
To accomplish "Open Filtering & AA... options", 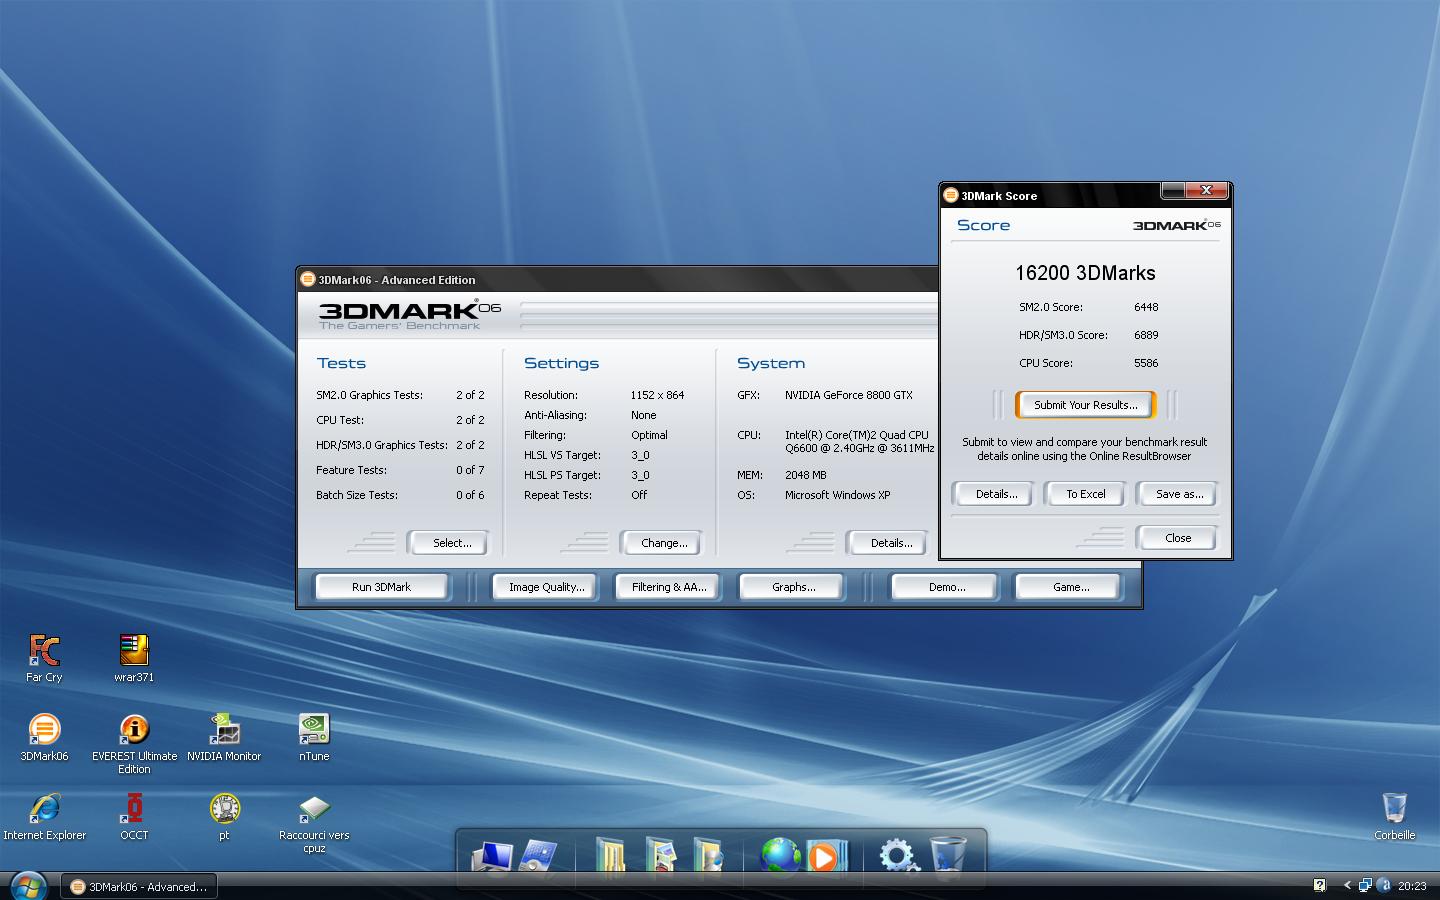I will point(669,587).
